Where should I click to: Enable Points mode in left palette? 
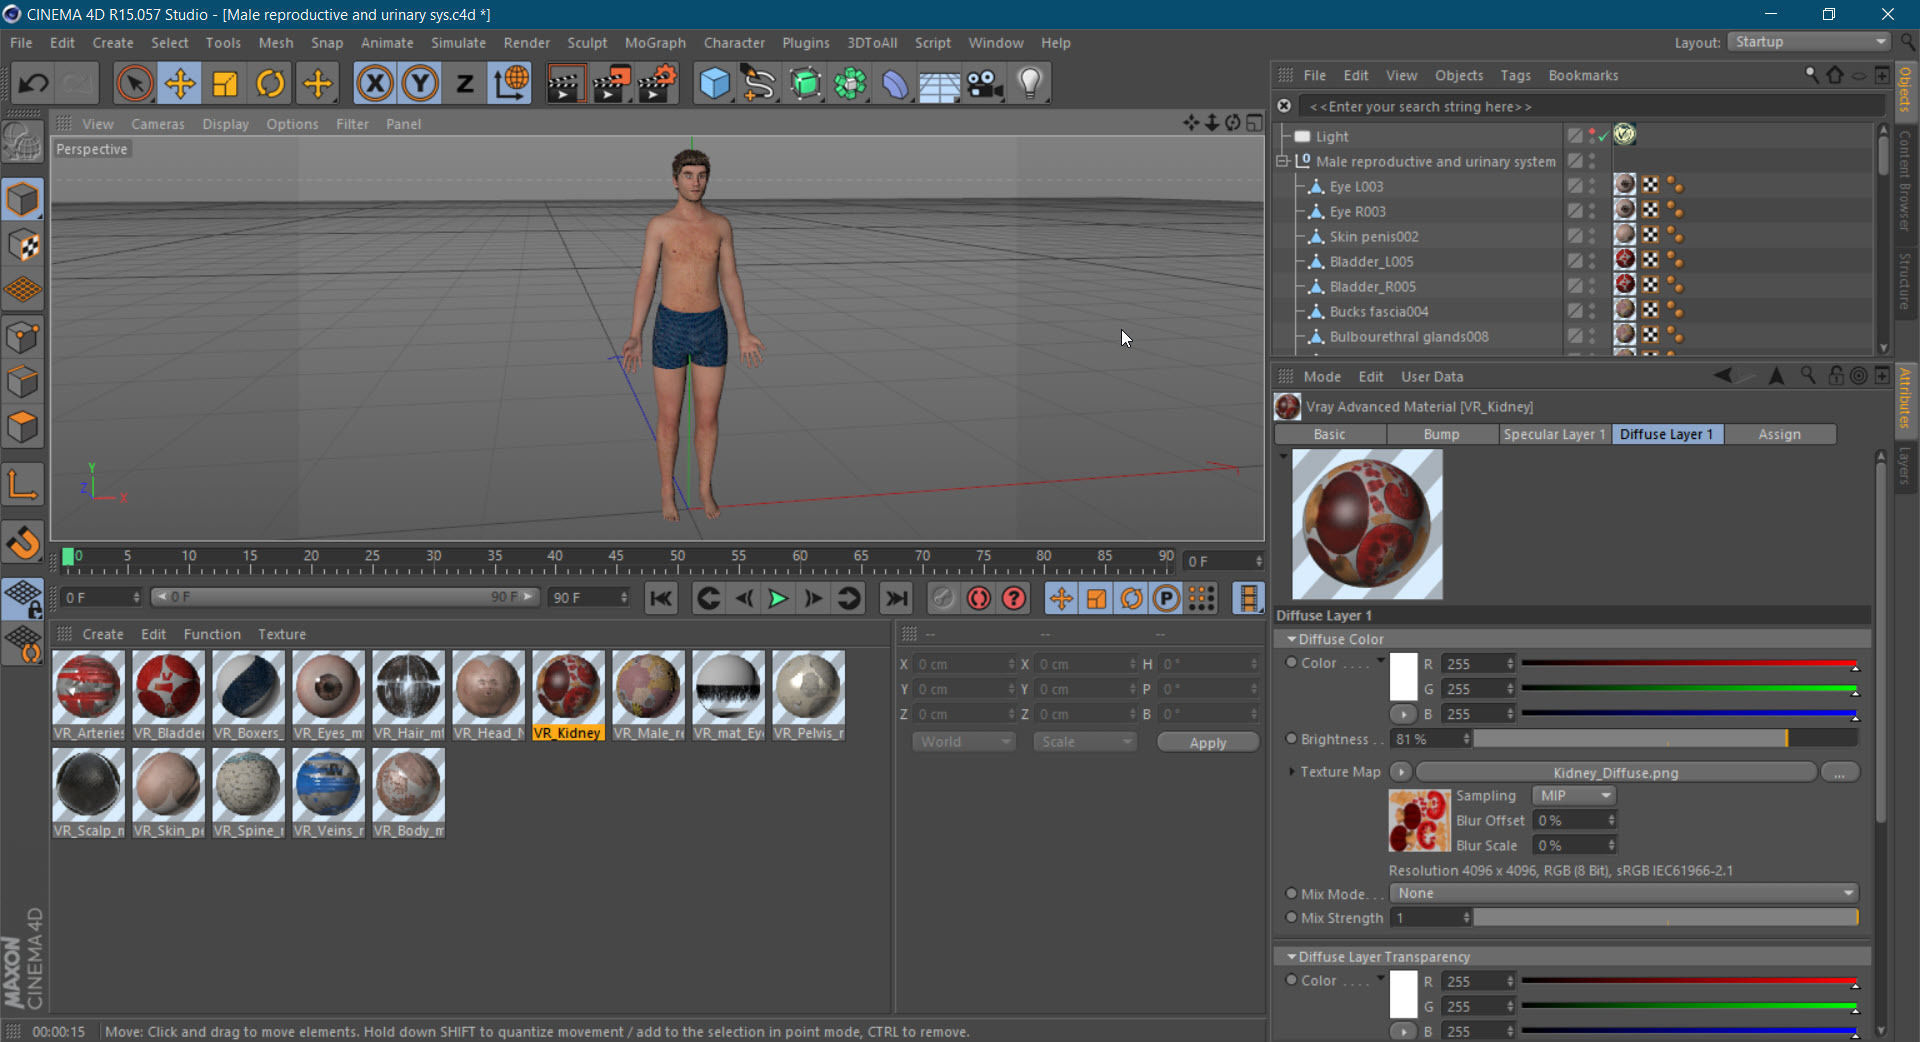22,336
